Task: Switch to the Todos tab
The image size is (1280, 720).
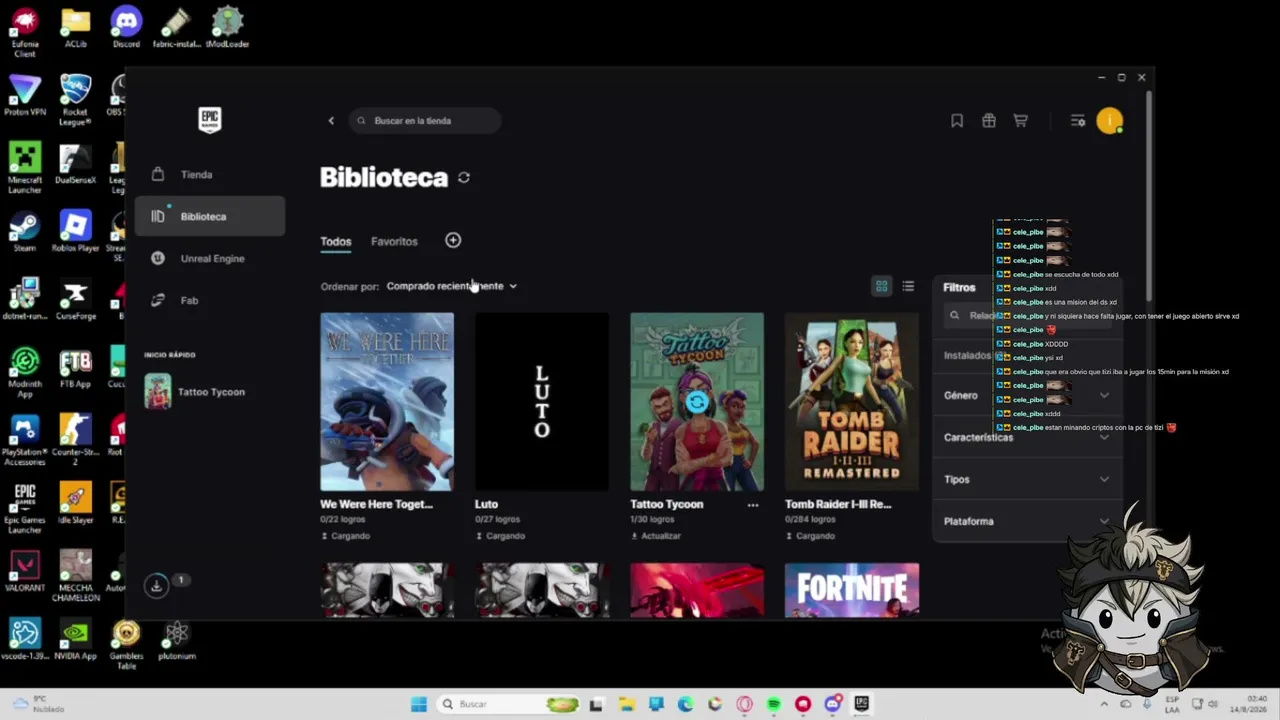Action: click(x=336, y=241)
